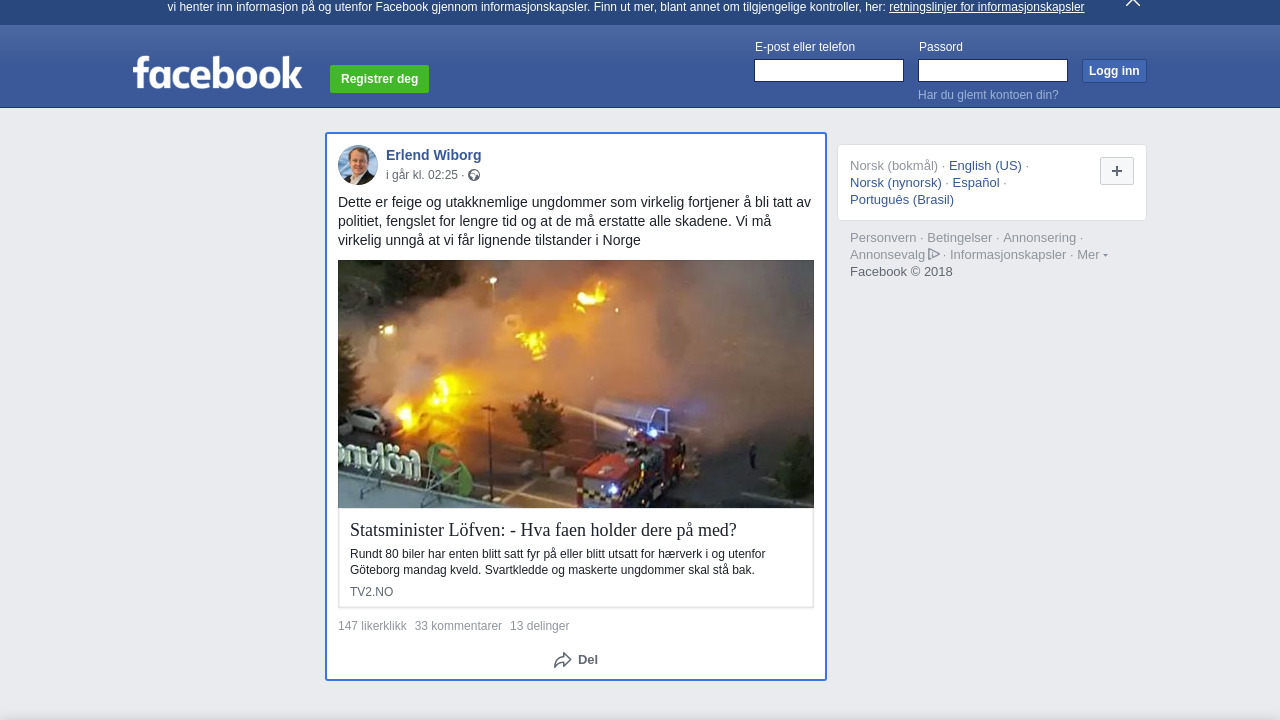Viewport: 1280px width, 720px height.
Task: Open the Informasjonskapsler footer link
Action: [x=1008, y=255]
